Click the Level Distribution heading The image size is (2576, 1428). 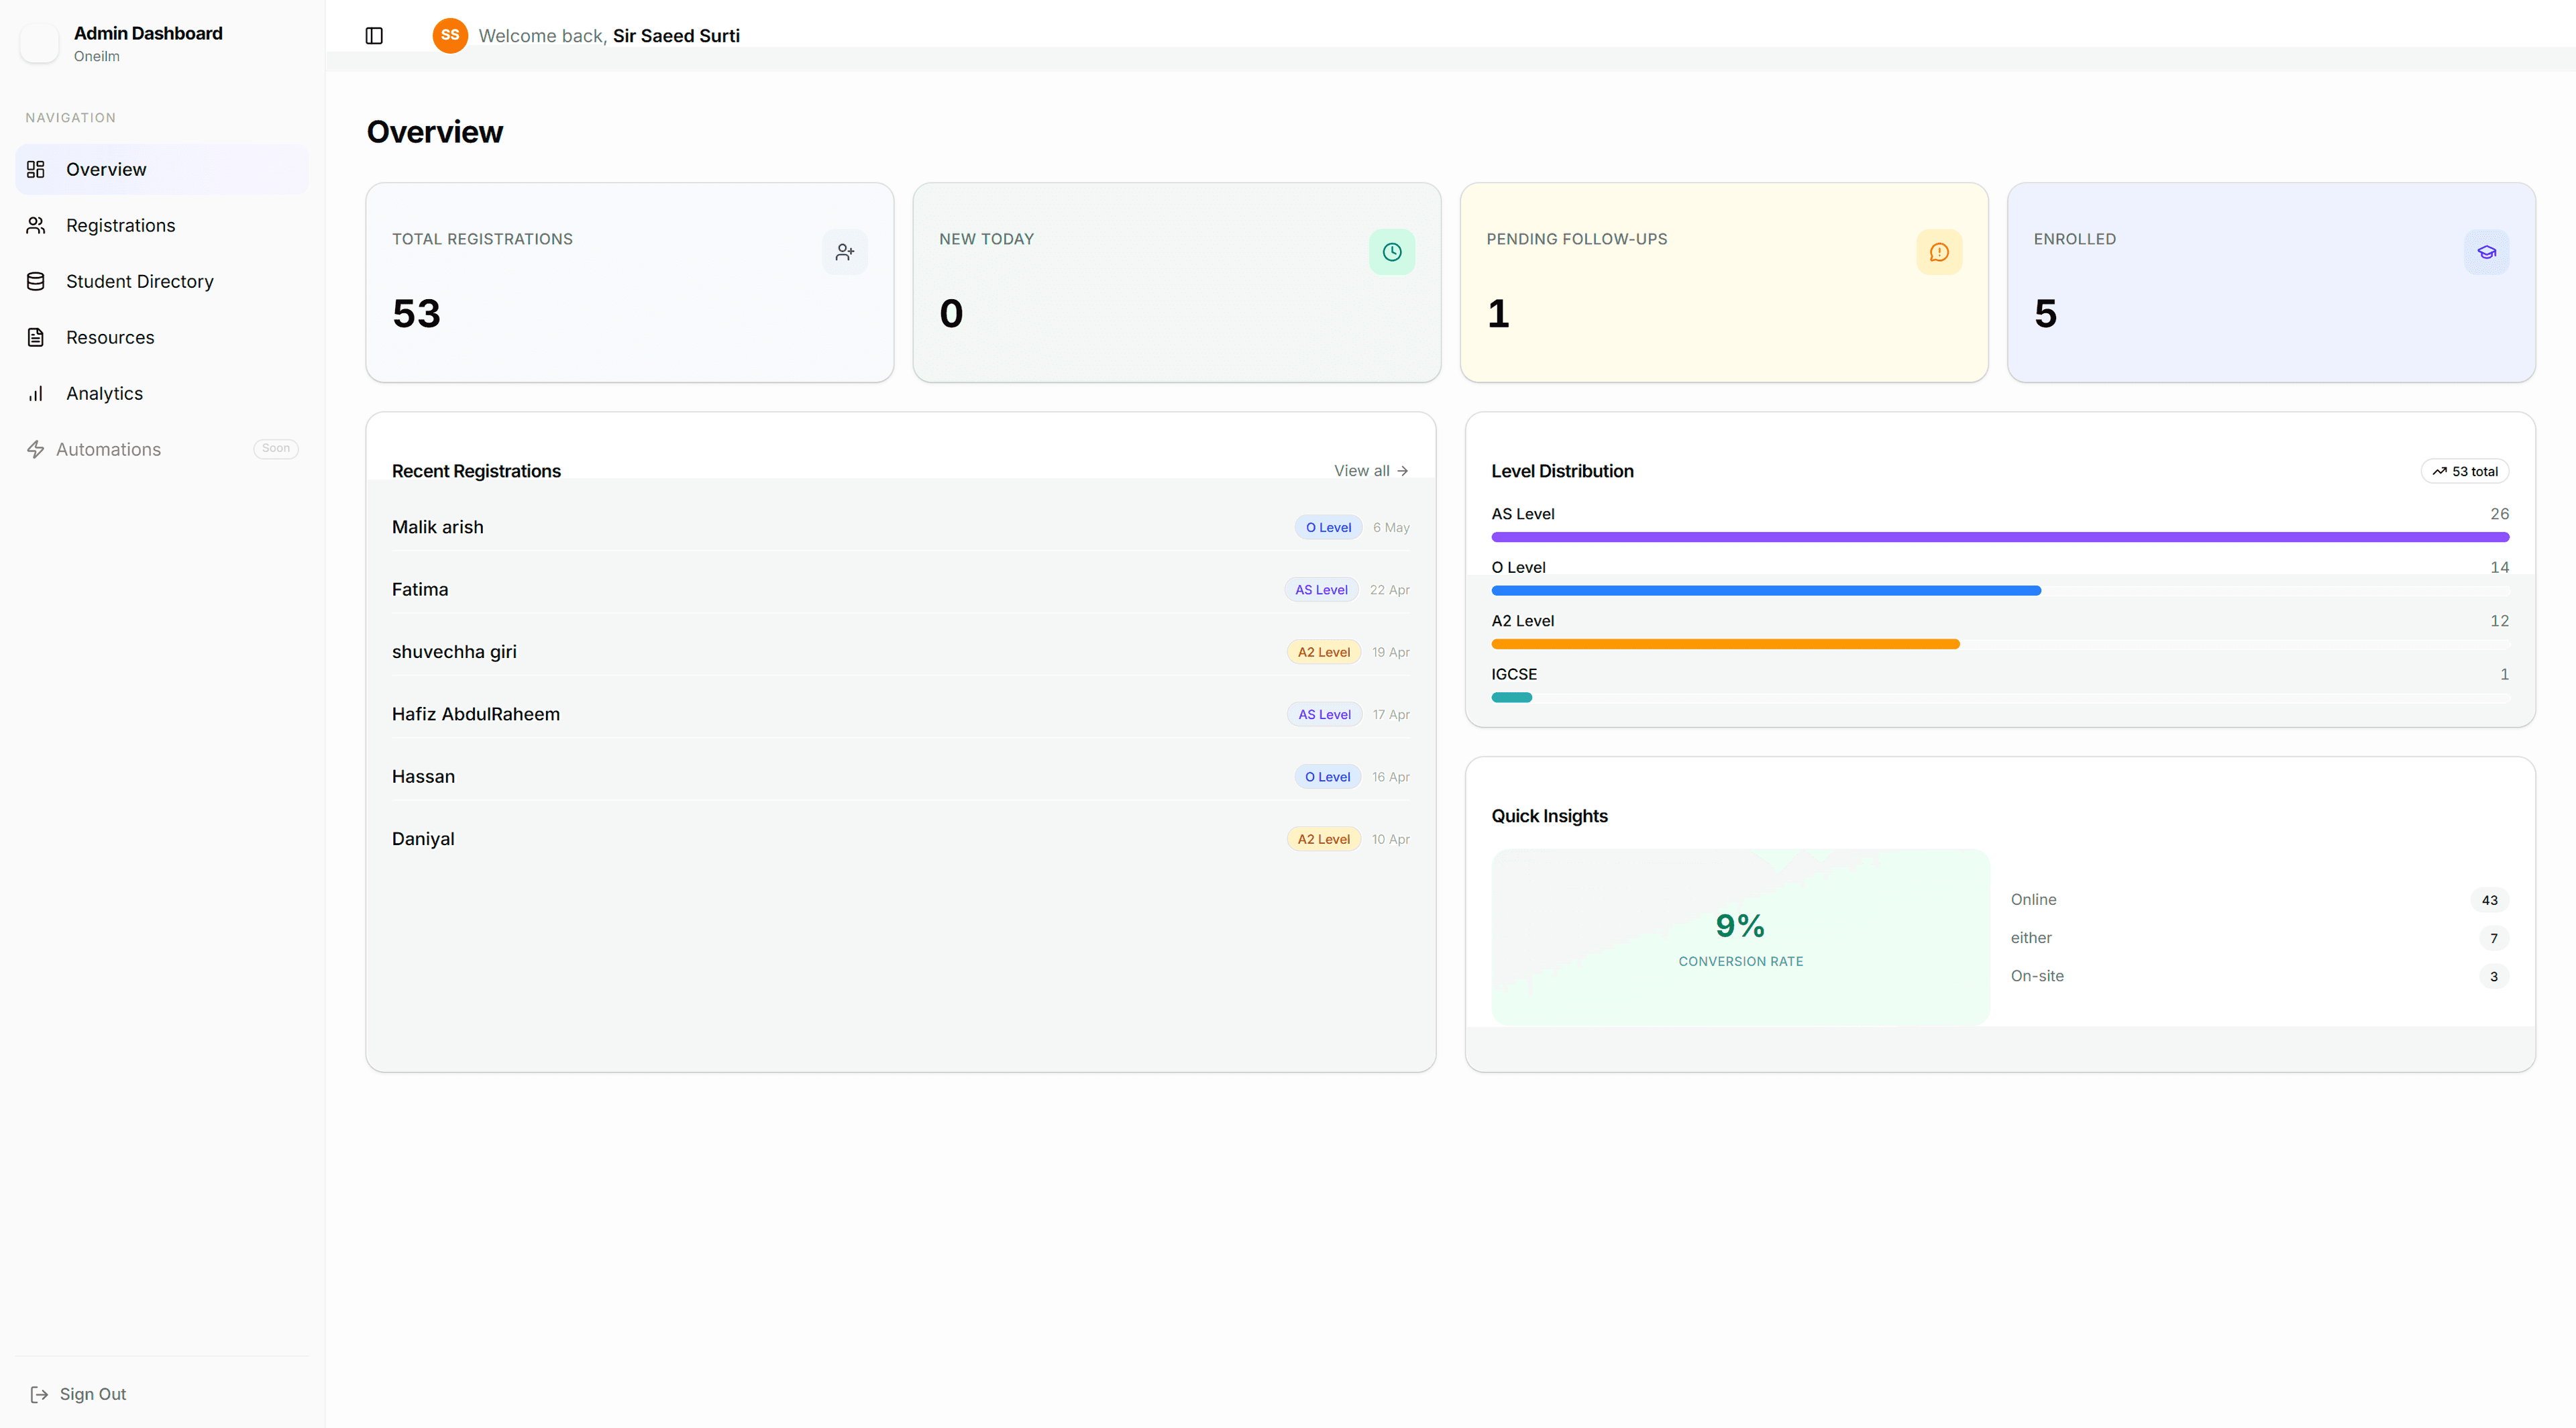(1562, 471)
